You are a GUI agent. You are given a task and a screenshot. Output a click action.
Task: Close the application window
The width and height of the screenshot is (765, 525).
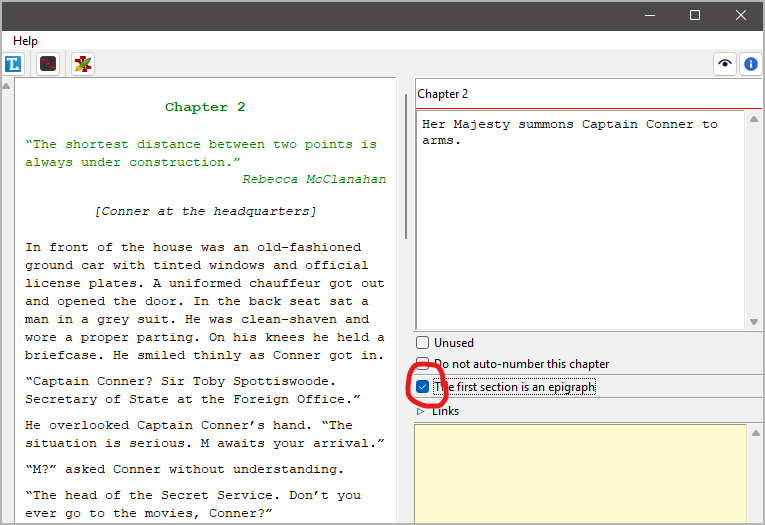tap(741, 16)
